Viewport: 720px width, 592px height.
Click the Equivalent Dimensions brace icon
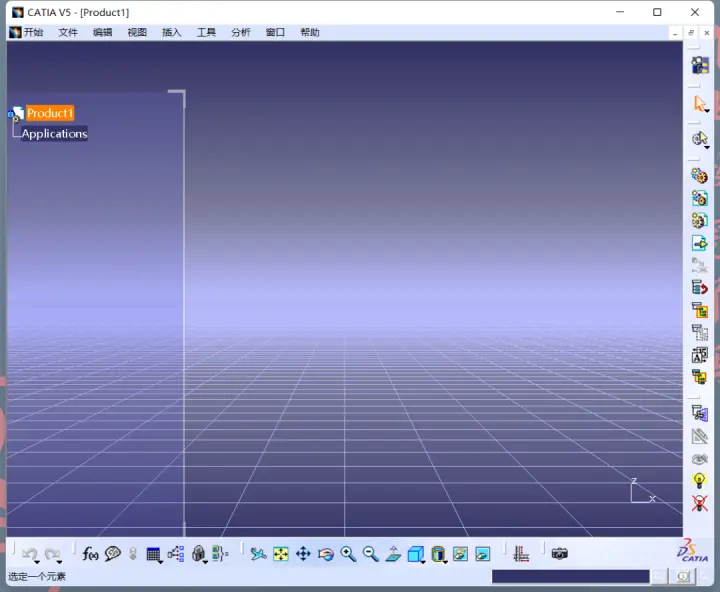220,554
